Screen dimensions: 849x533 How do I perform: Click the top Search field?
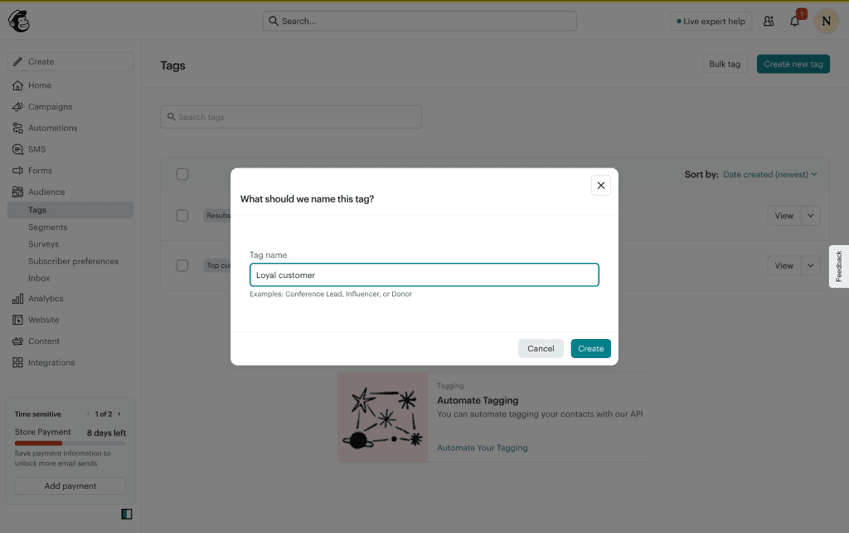(x=420, y=21)
